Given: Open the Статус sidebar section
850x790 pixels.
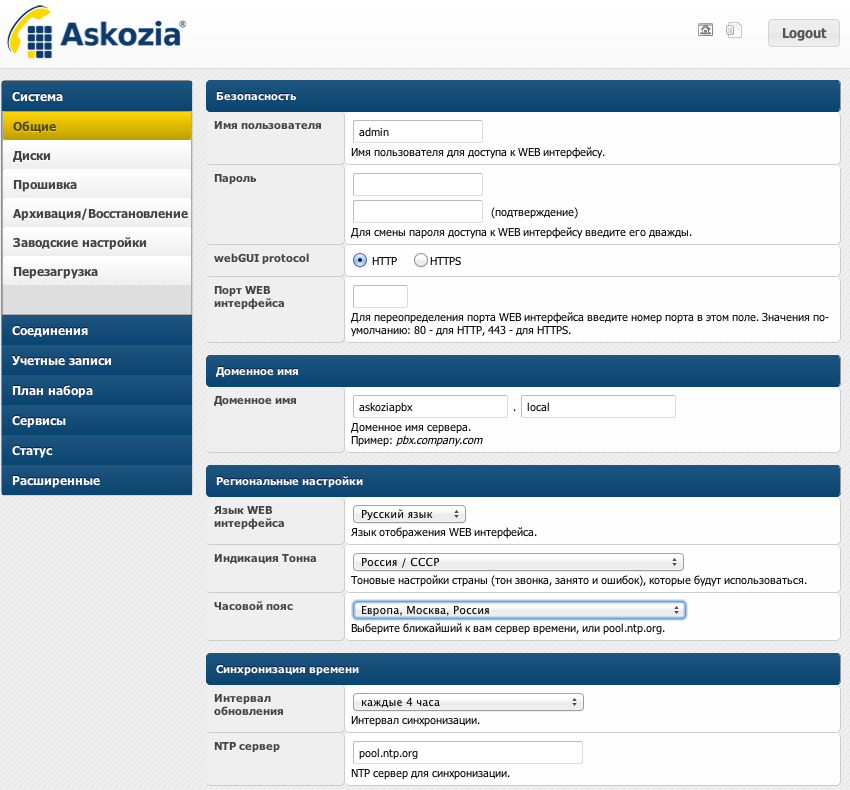Looking at the screenshot, I should (97, 451).
